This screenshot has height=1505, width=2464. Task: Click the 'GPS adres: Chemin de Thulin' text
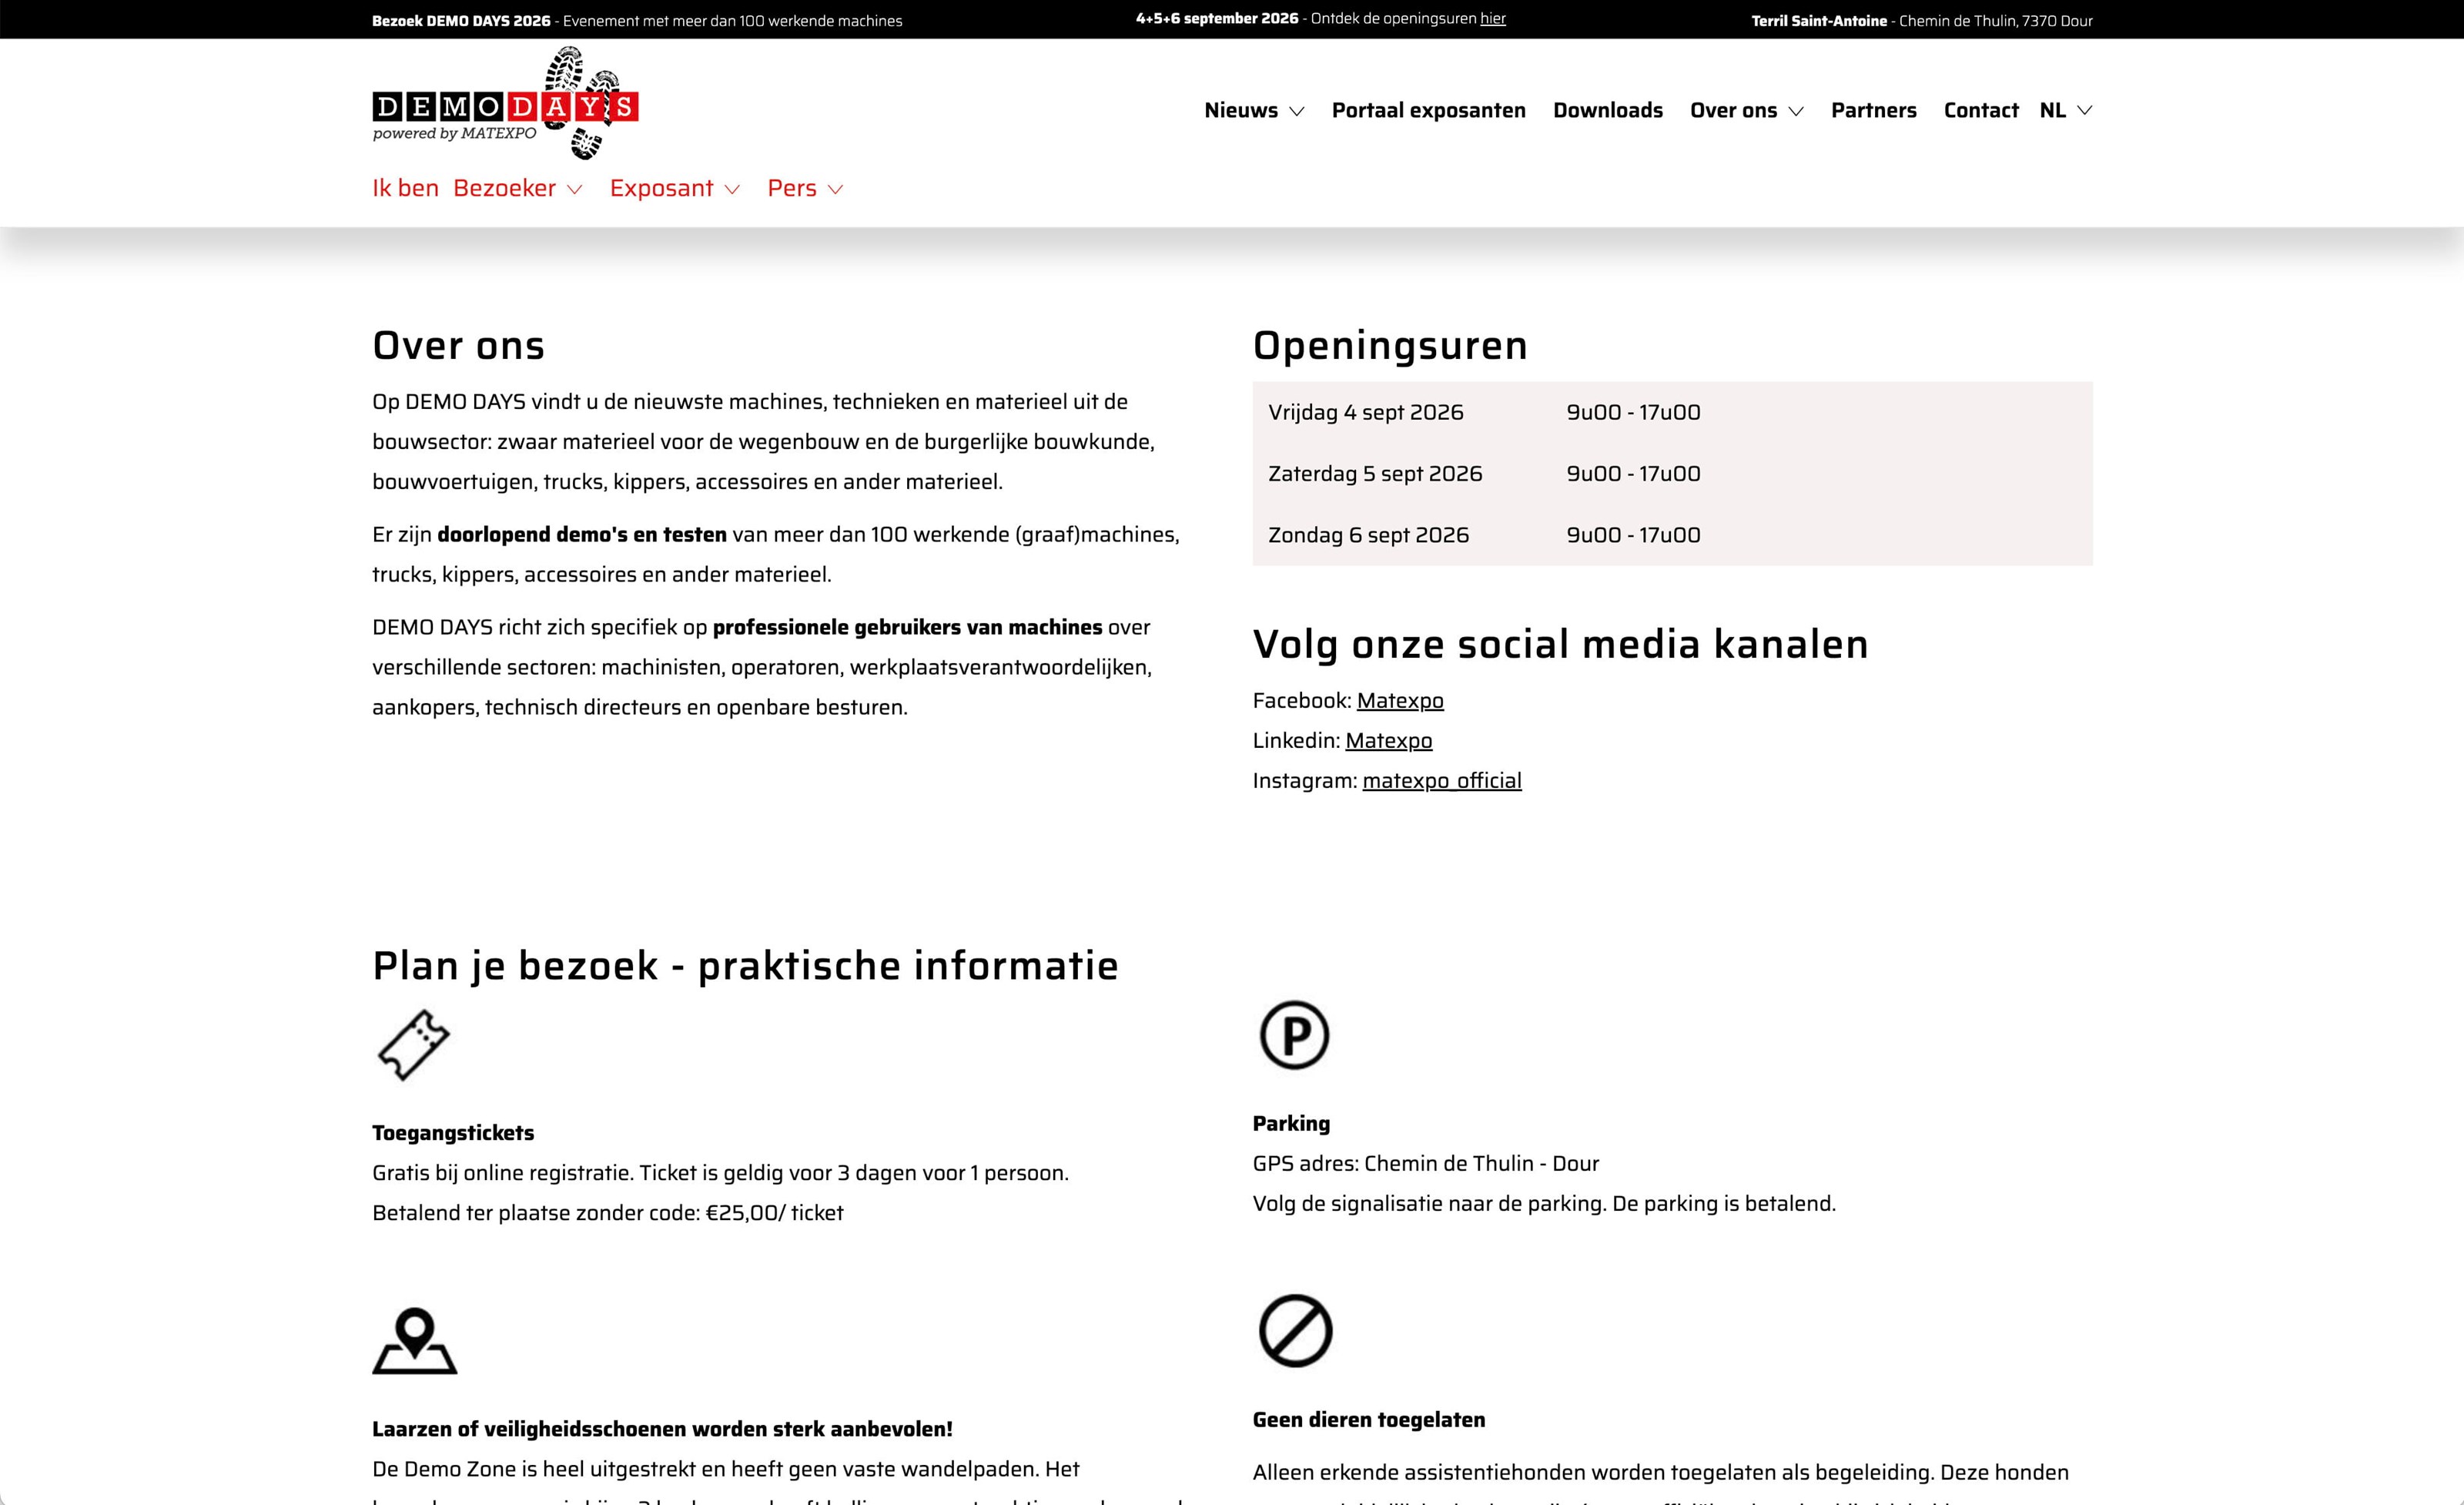pyautogui.click(x=1425, y=1164)
